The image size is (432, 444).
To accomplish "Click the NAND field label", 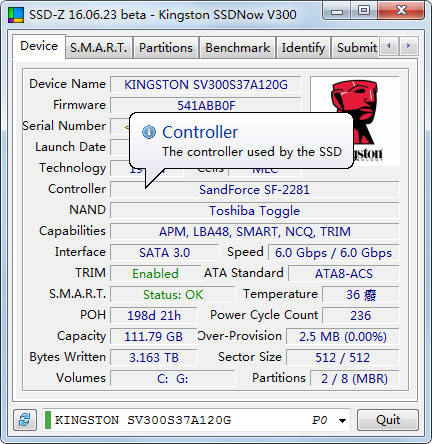I will 88,210.
